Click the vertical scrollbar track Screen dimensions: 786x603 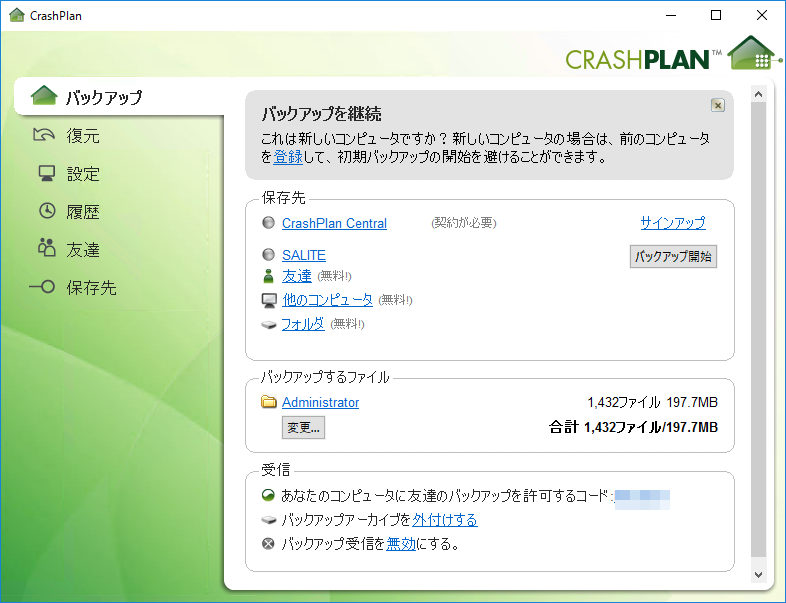(758, 329)
